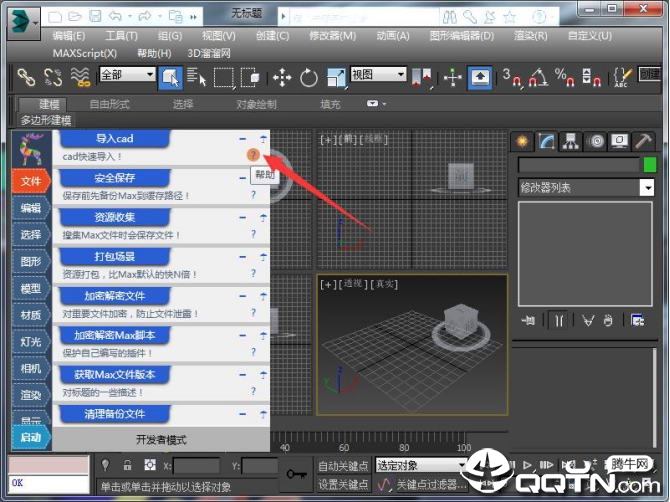Viewport: 670px width, 502px height.
Task: Click the 安全保存 button
Action: point(115,177)
